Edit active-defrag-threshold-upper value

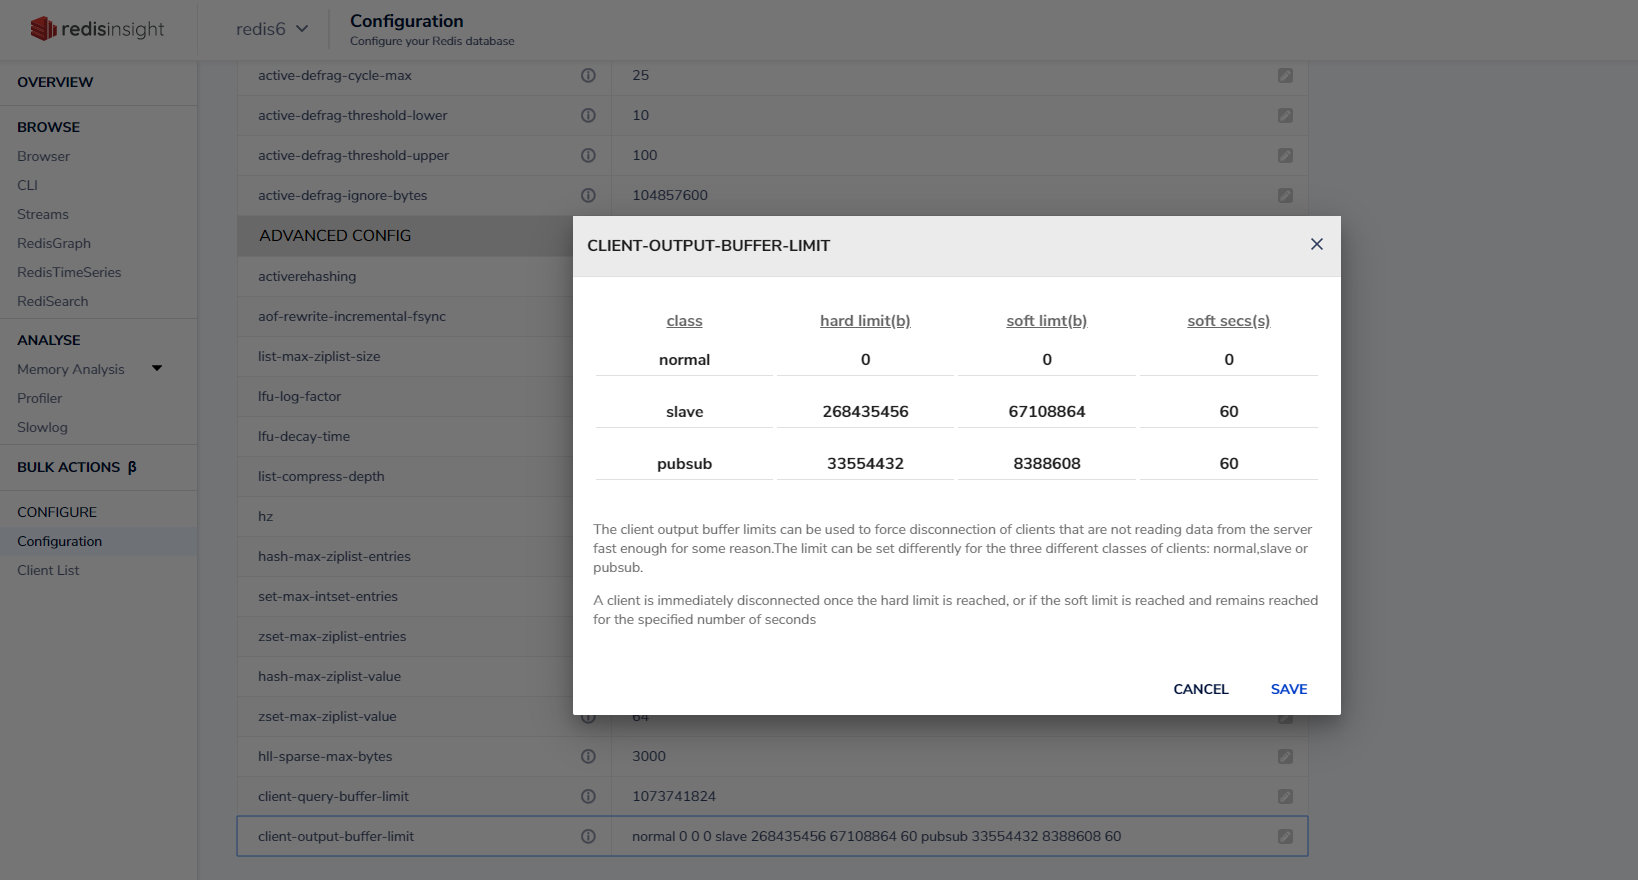click(x=1285, y=155)
